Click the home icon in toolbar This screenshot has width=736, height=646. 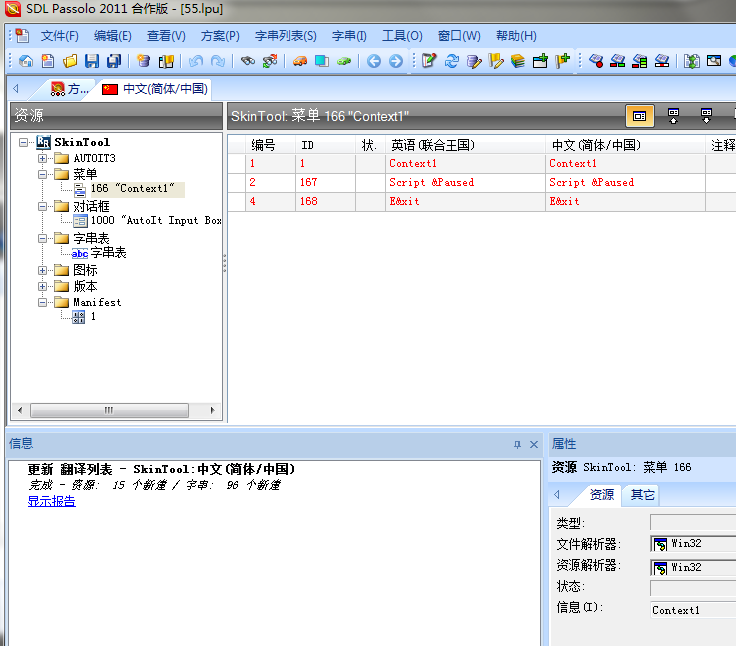[26, 61]
